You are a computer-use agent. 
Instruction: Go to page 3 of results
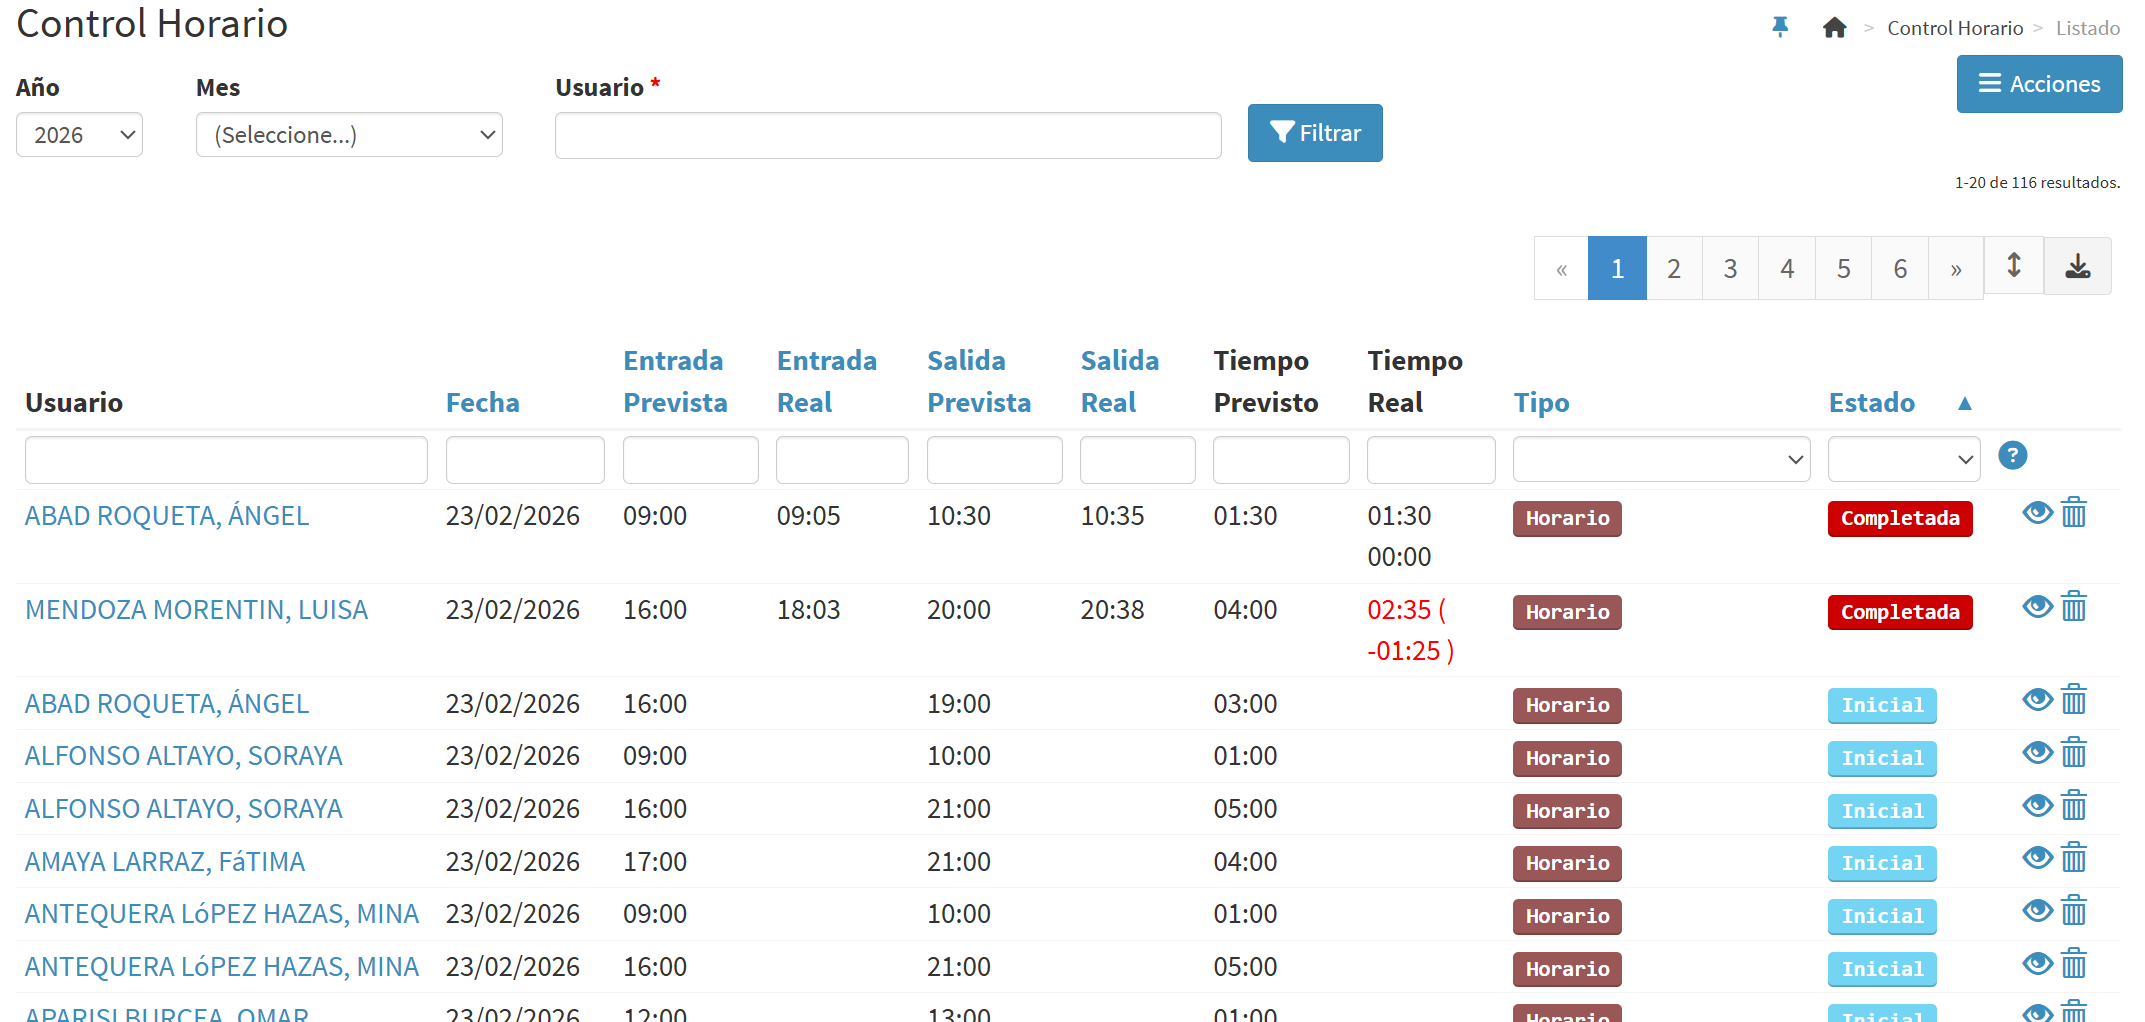(x=1730, y=268)
